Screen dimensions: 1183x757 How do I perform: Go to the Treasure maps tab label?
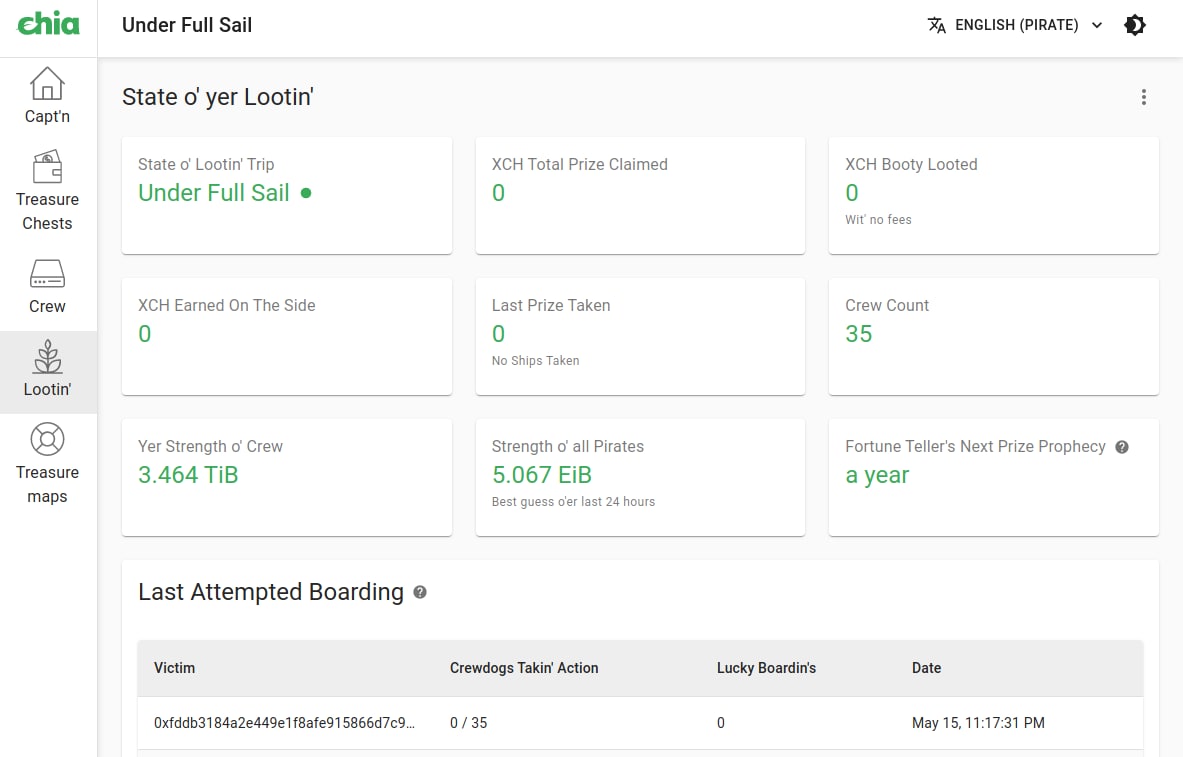coord(48,485)
